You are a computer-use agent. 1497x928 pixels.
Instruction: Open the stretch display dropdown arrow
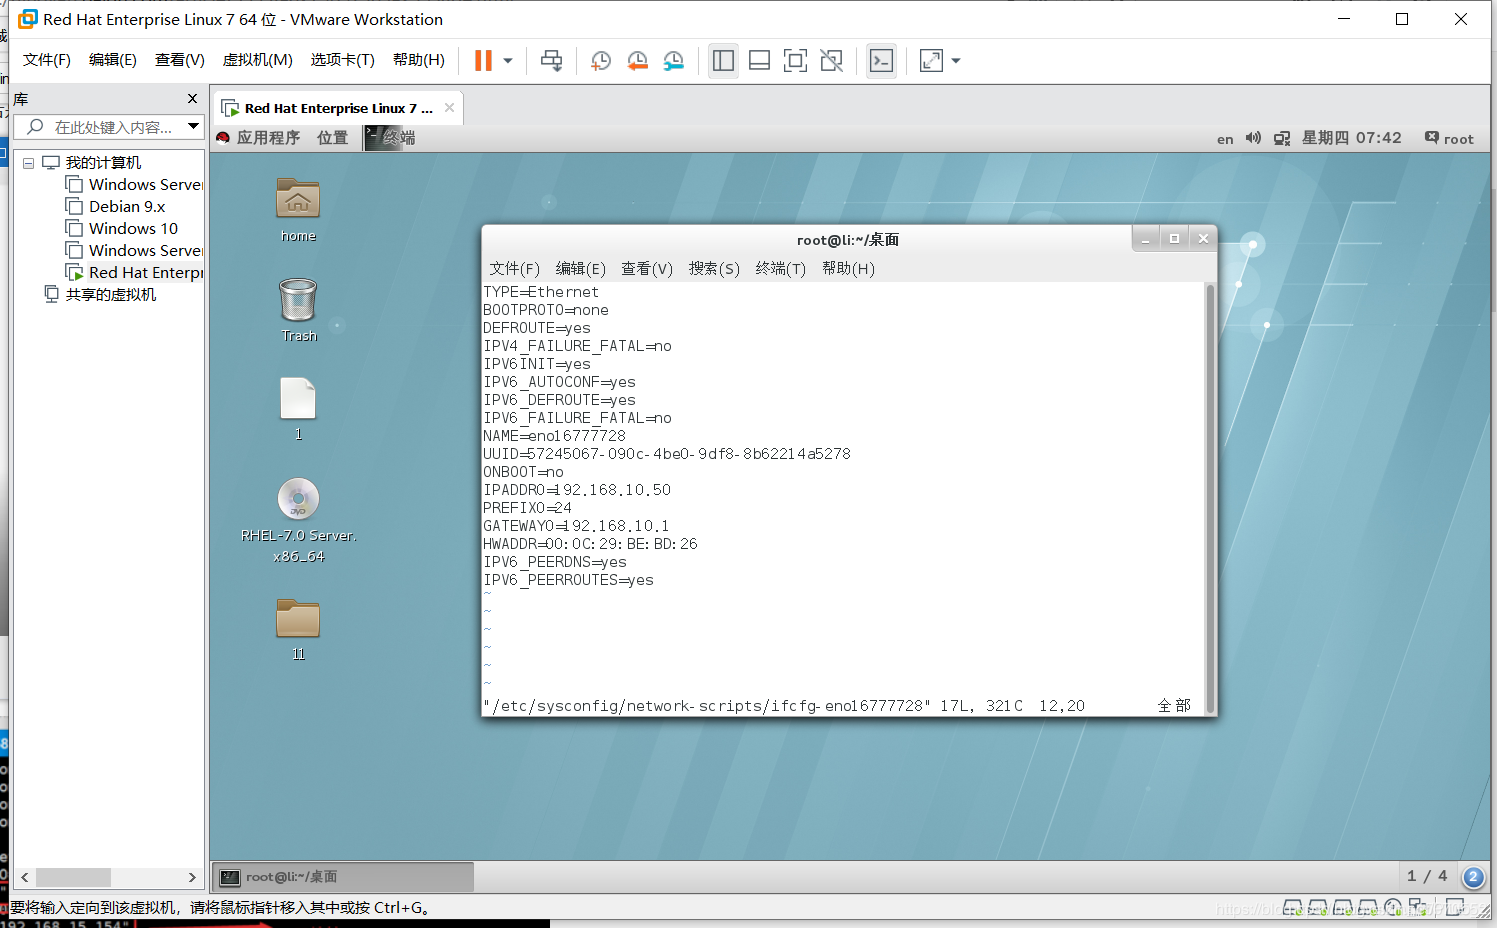click(956, 61)
